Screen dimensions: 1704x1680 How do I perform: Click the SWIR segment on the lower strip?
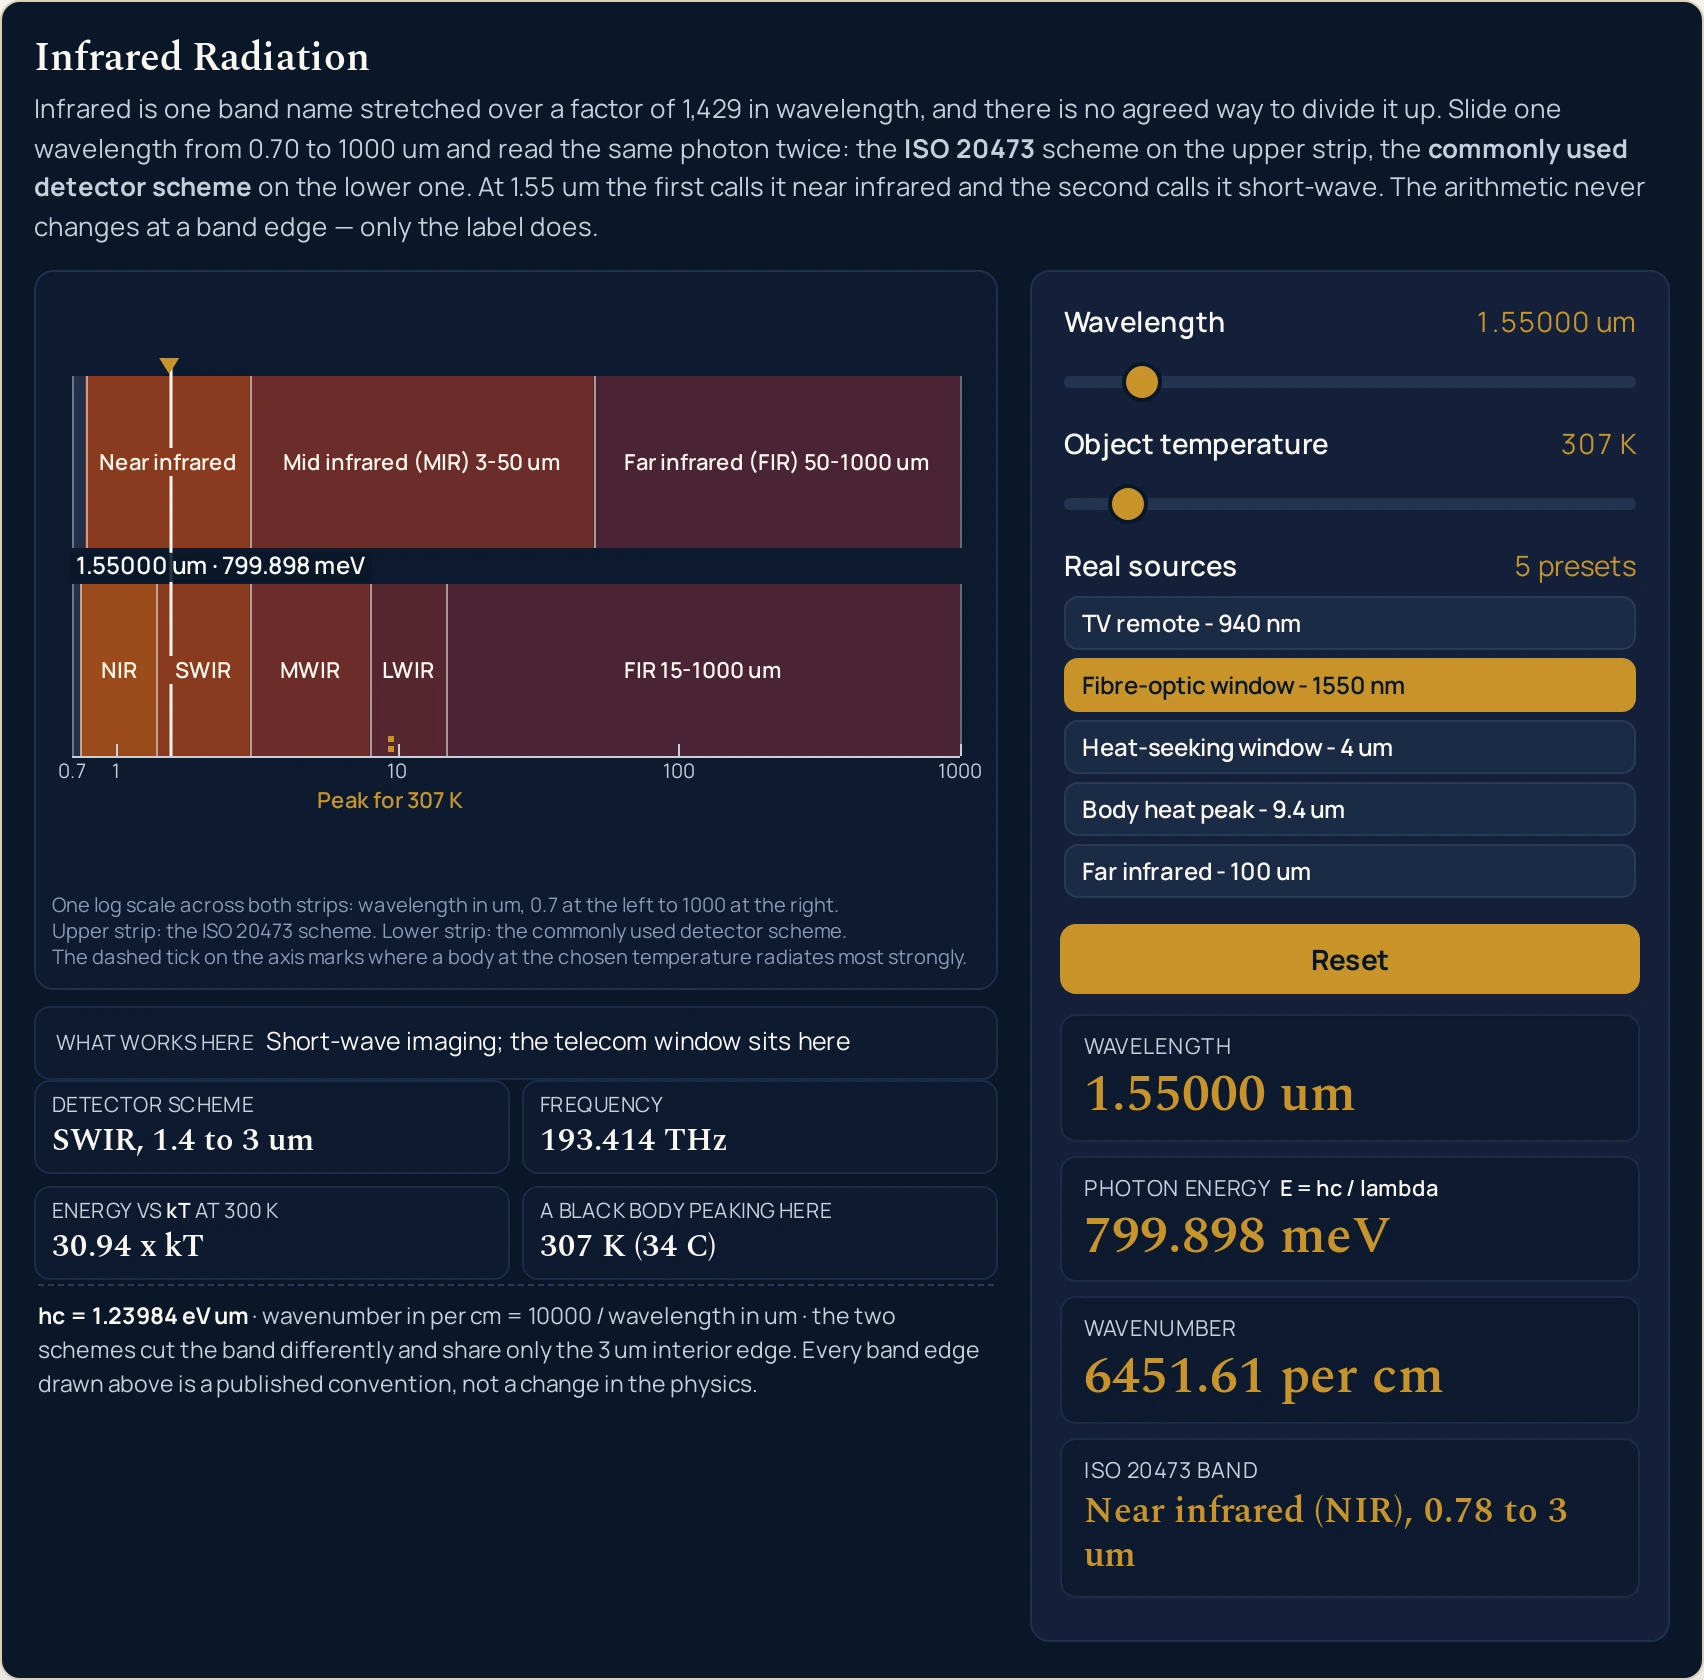click(203, 670)
